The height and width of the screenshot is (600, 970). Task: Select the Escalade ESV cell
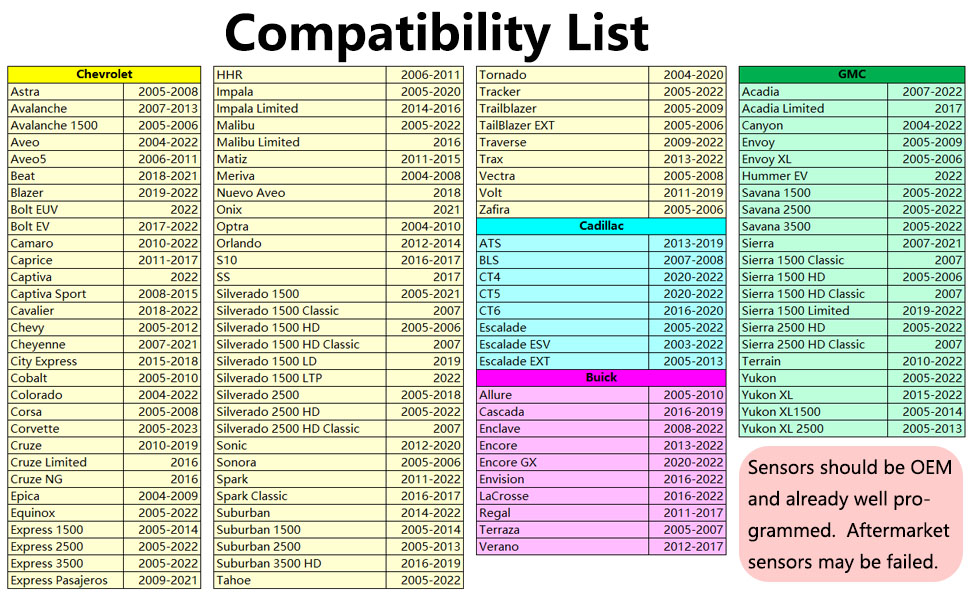click(563, 345)
